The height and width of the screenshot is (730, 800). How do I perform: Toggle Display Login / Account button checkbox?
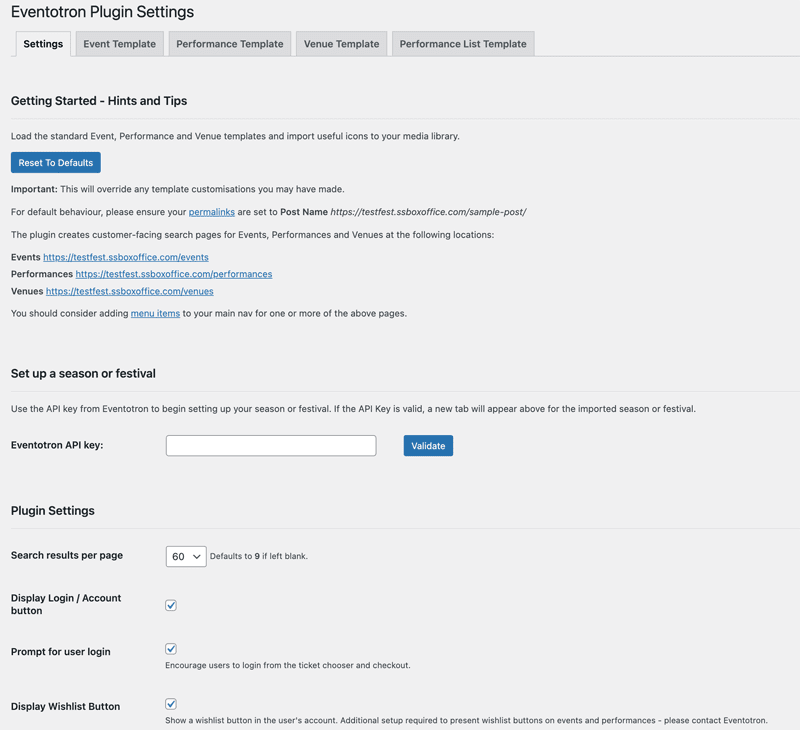coord(171,605)
